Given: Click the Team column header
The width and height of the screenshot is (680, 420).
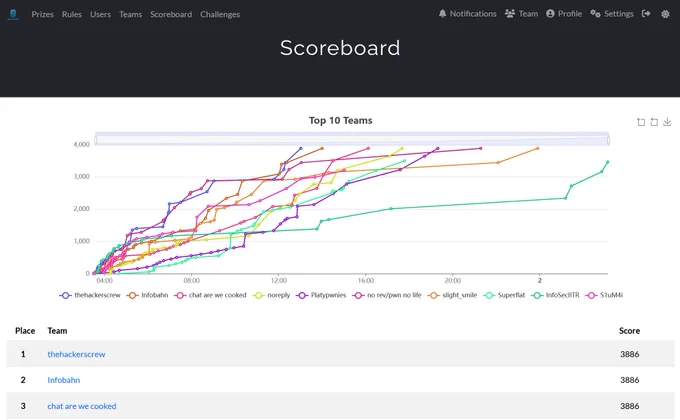Looking at the screenshot, I should (57, 331).
